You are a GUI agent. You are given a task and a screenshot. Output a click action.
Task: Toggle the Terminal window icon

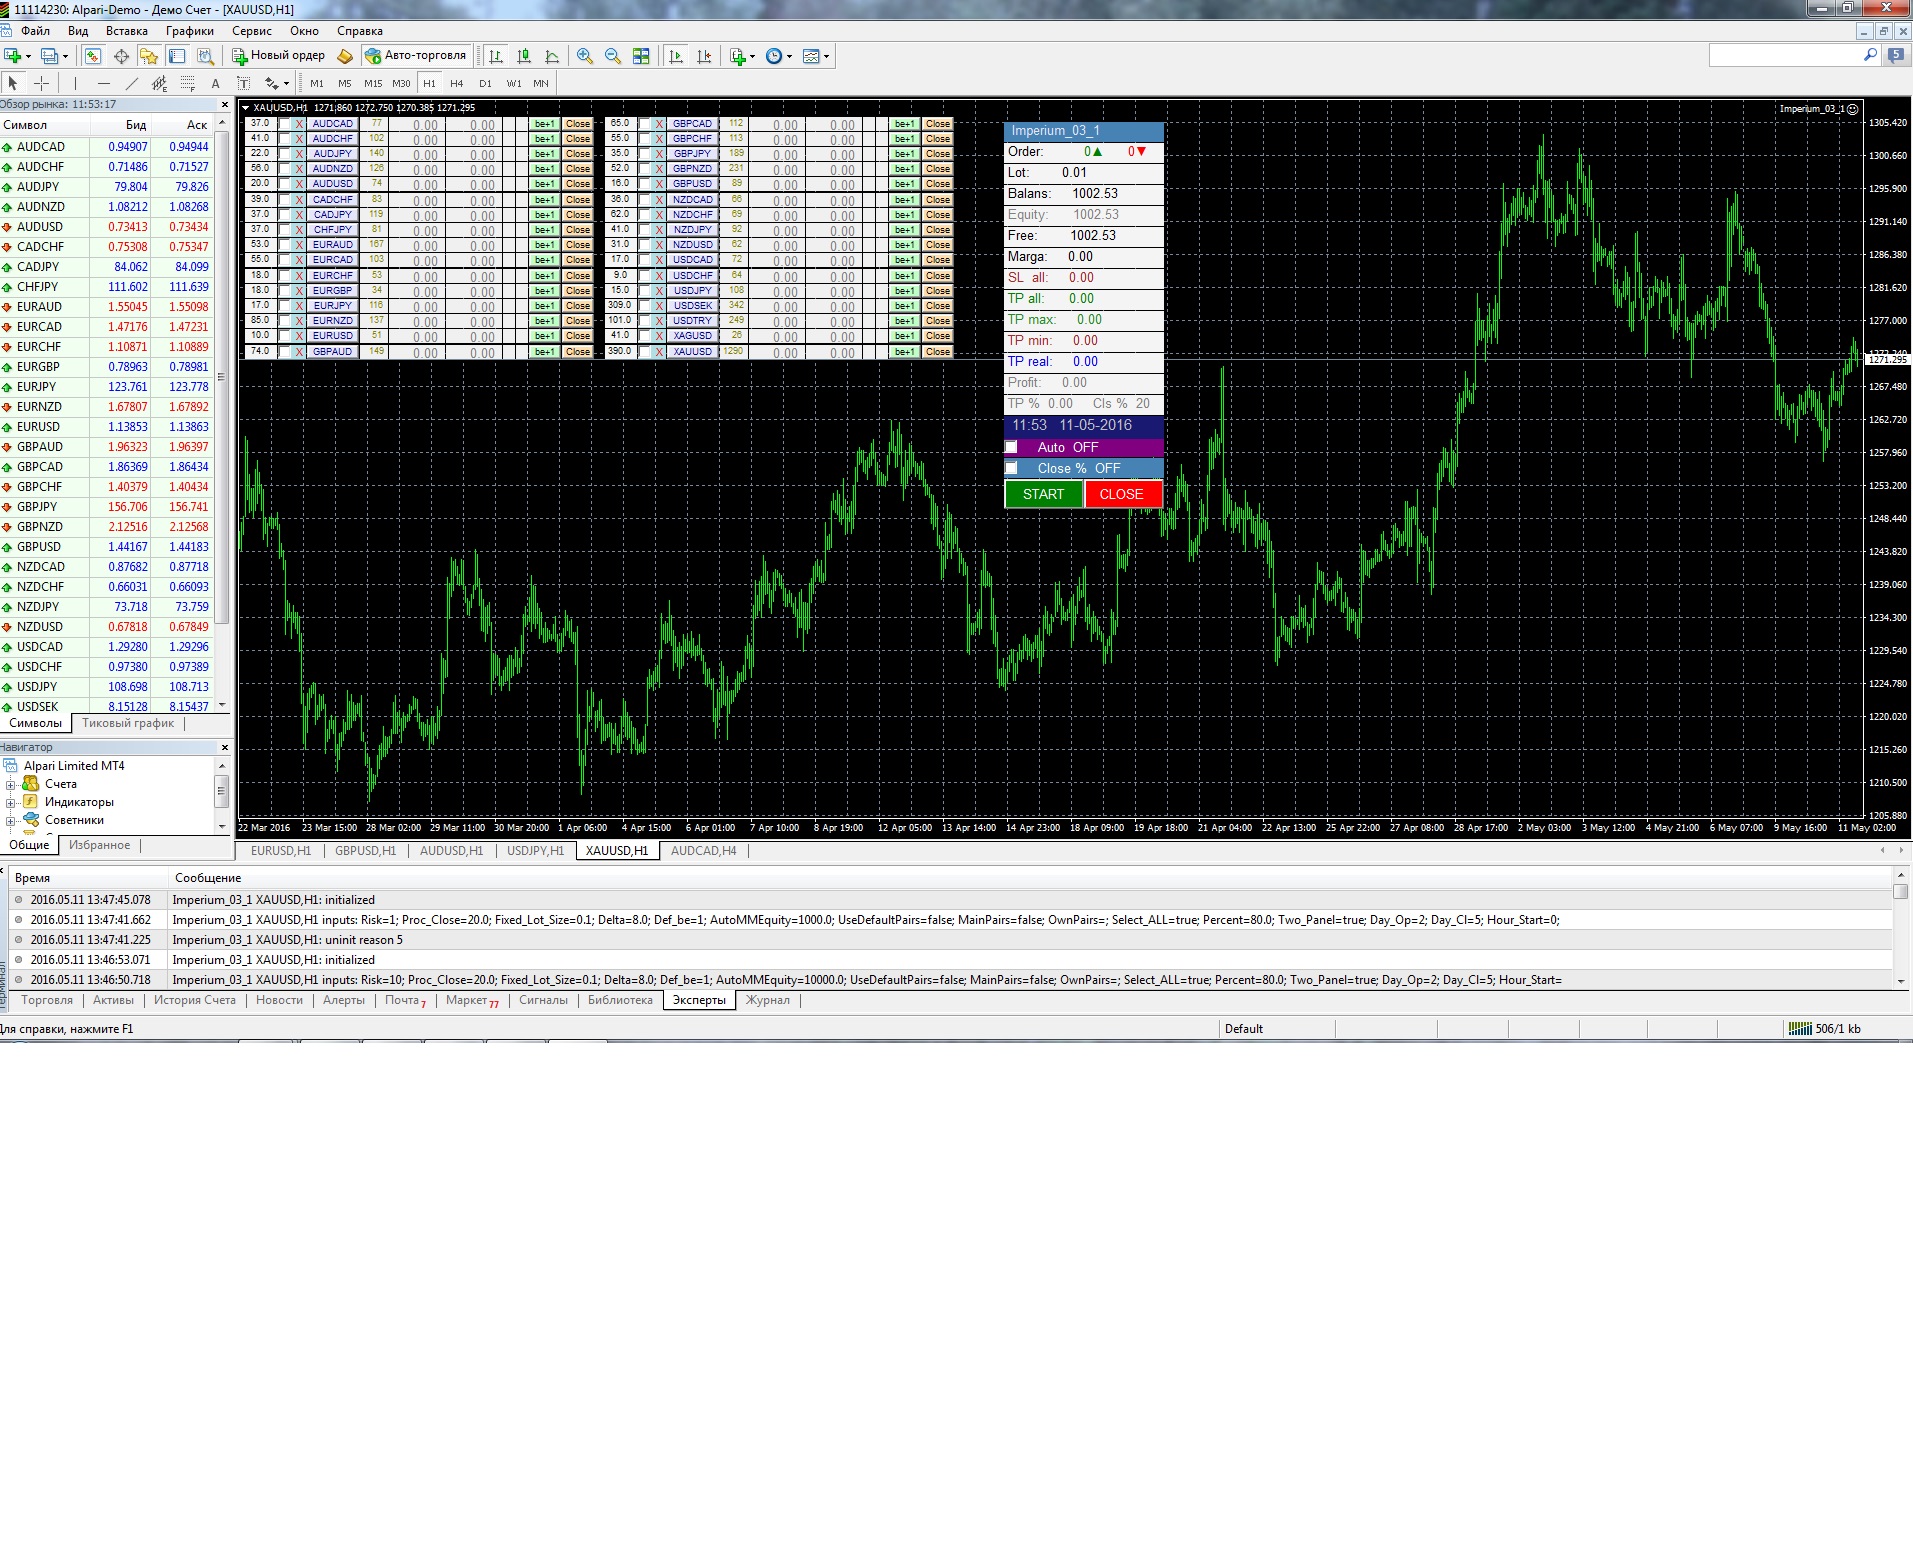[x=177, y=56]
